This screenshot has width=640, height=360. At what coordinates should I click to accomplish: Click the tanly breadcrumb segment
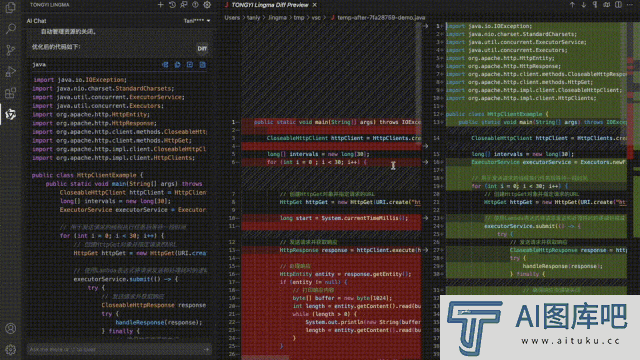(253, 18)
